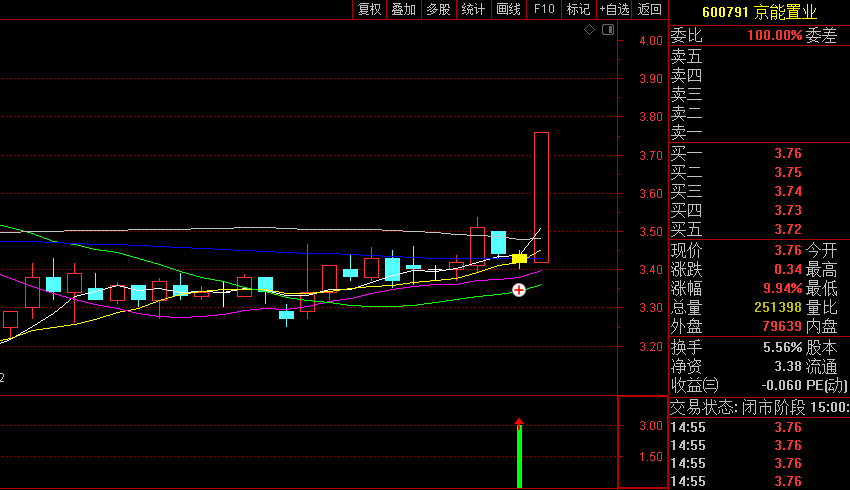
Task: Click the 3.00 volume axis label
Action: [651, 426]
